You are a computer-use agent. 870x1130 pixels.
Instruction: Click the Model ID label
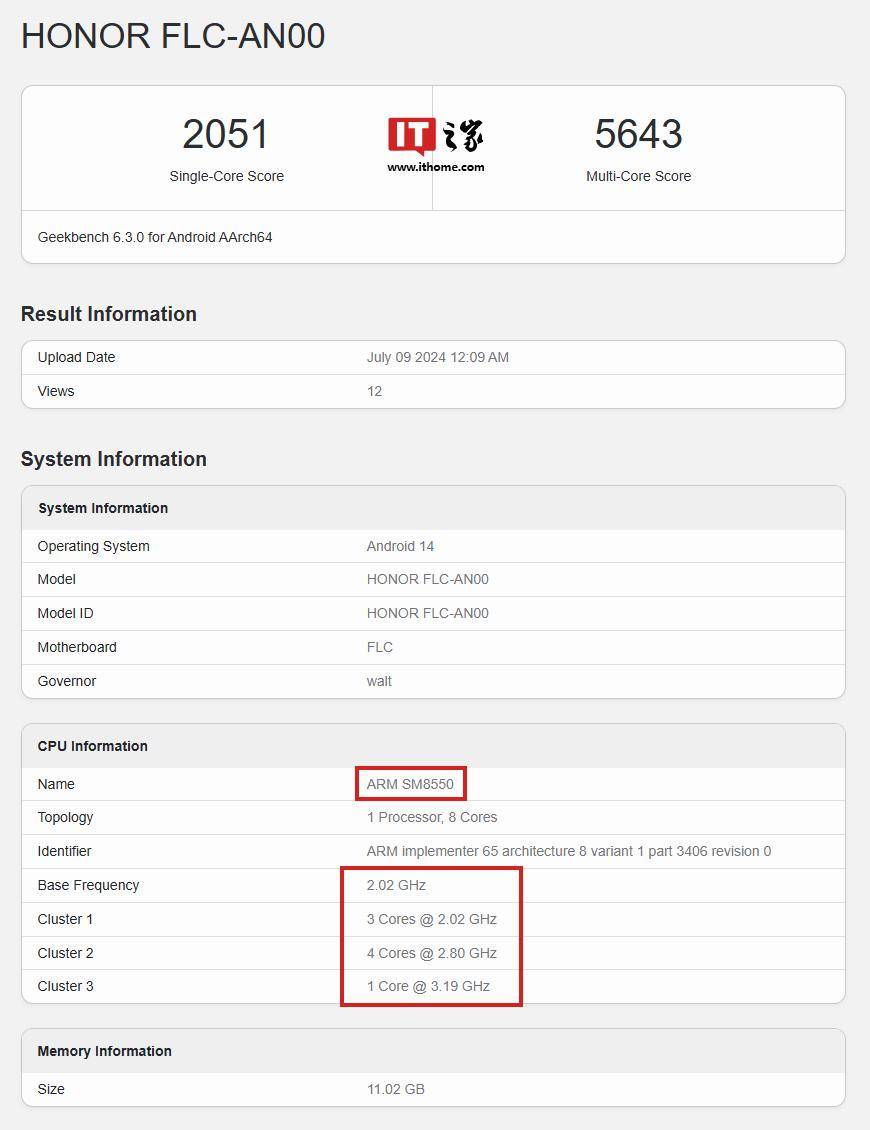tap(66, 613)
